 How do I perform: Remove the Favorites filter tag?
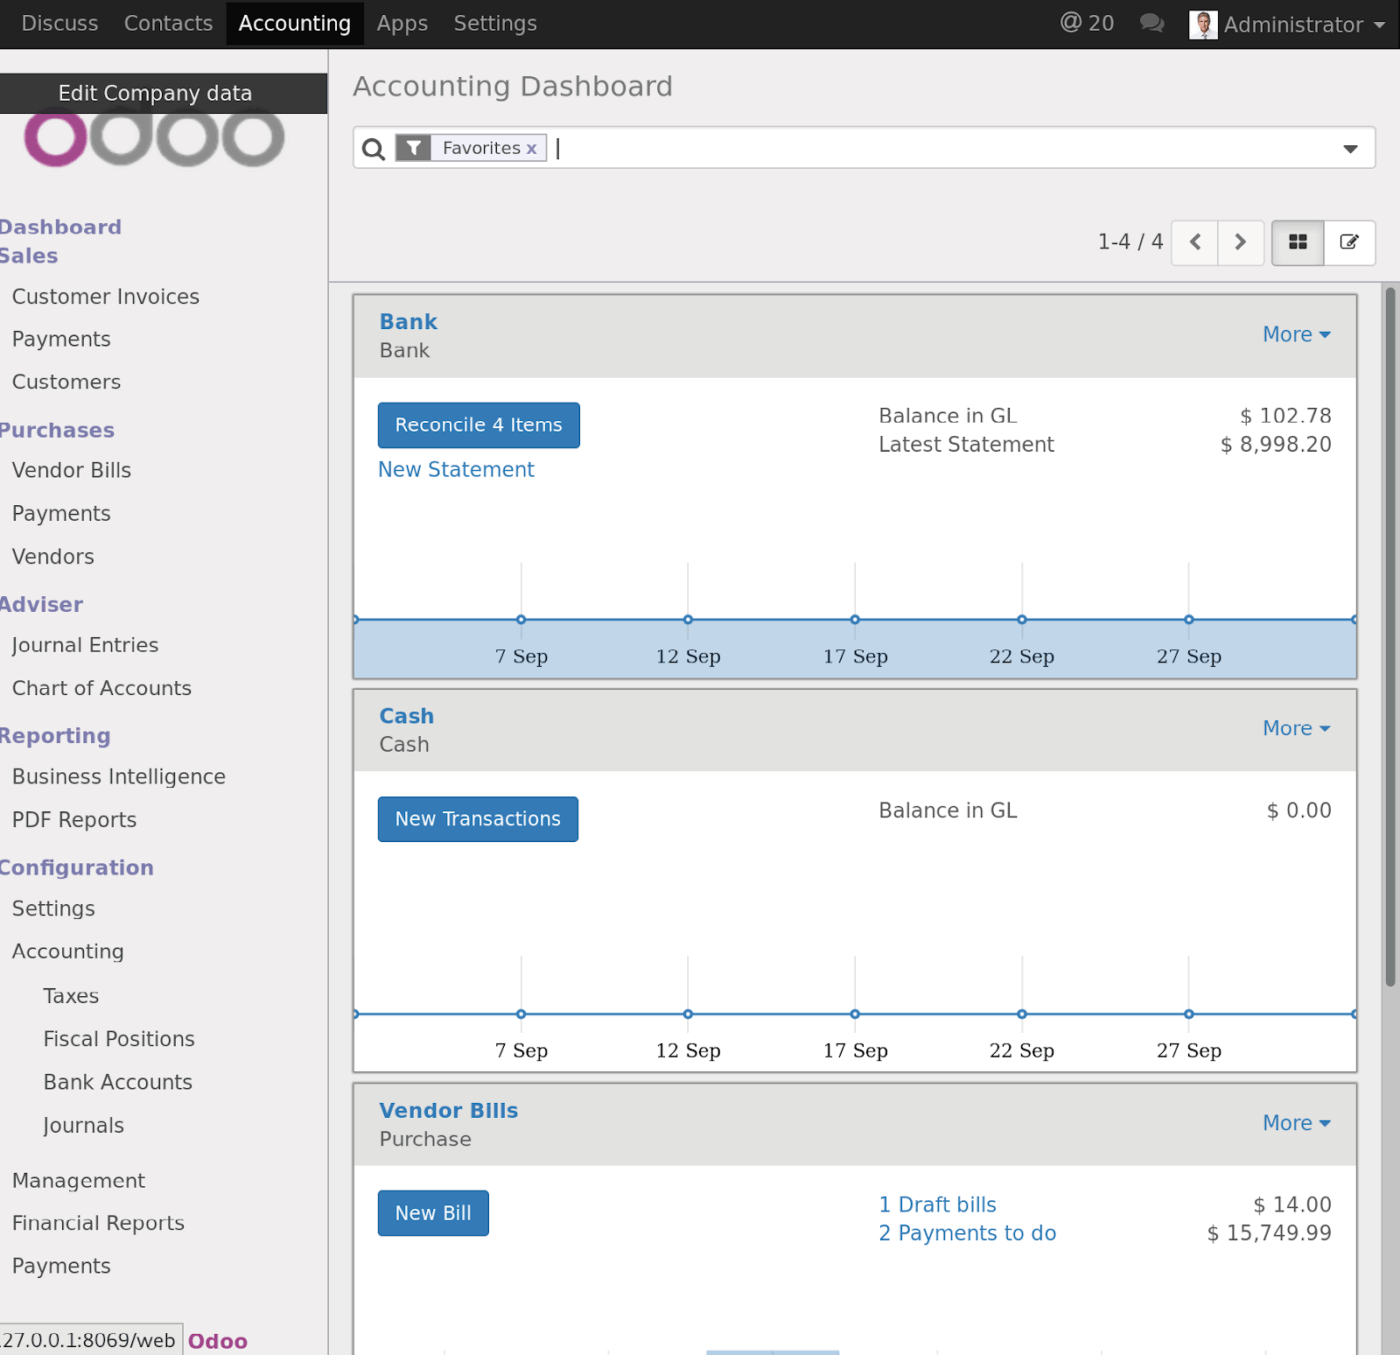tap(531, 147)
